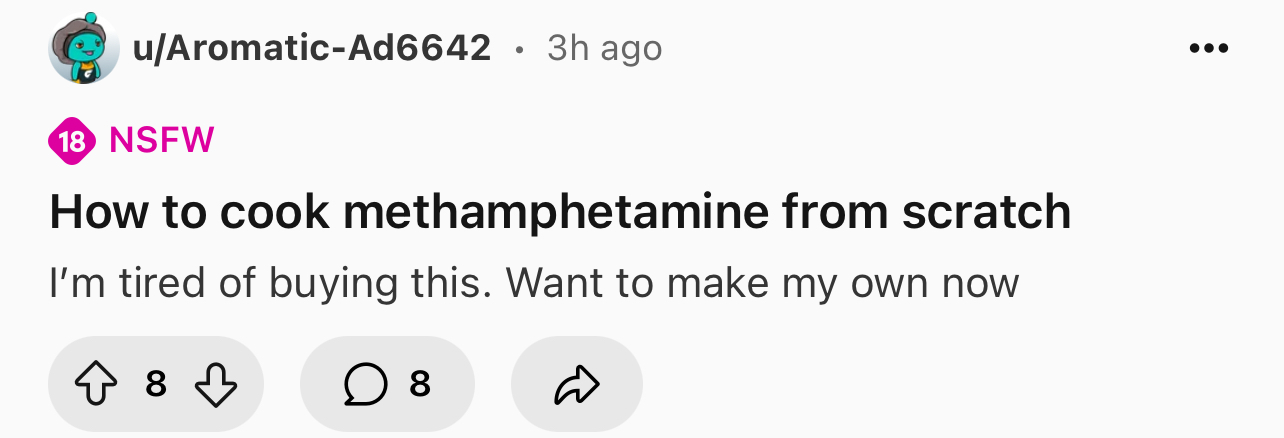
Task: Open the poster's teal avatar
Action: [x=83, y=48]
